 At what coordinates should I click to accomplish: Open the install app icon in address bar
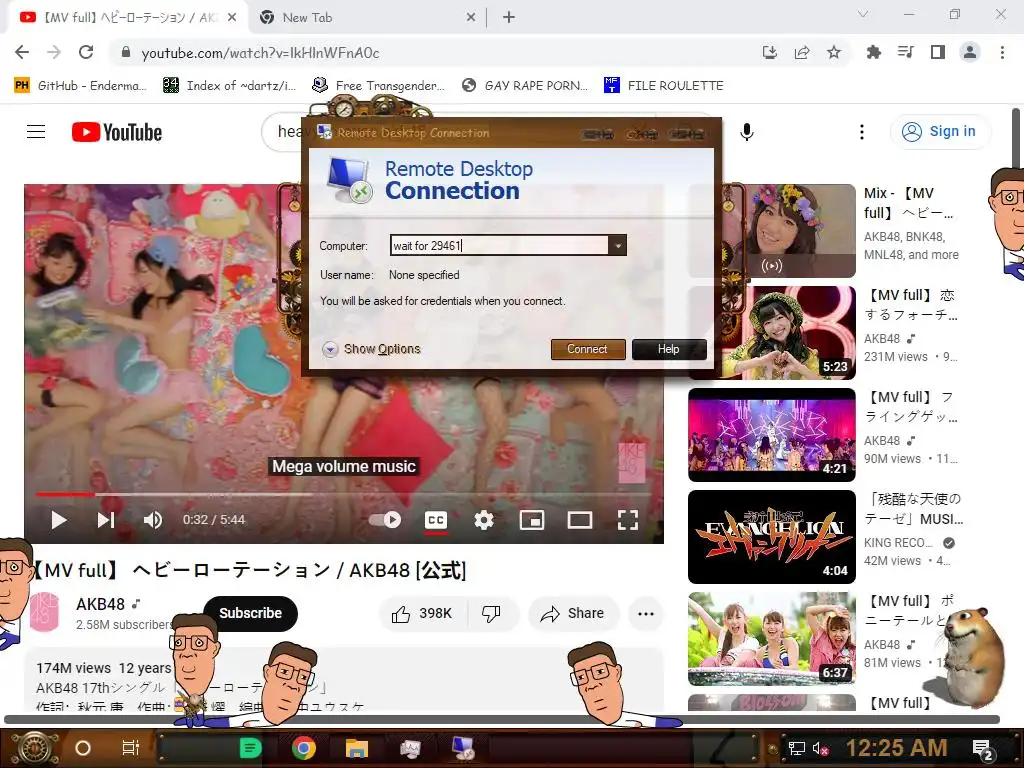tap(770, 53)
